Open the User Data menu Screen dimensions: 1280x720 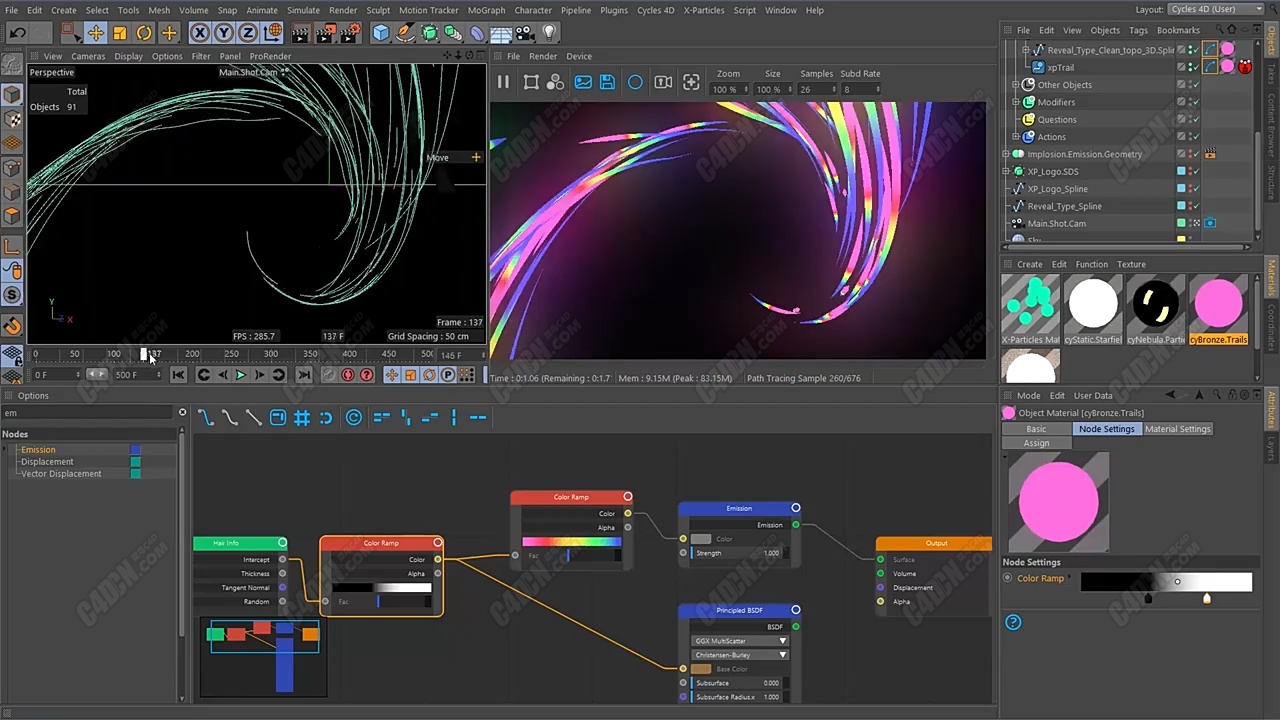[1093, 396]
